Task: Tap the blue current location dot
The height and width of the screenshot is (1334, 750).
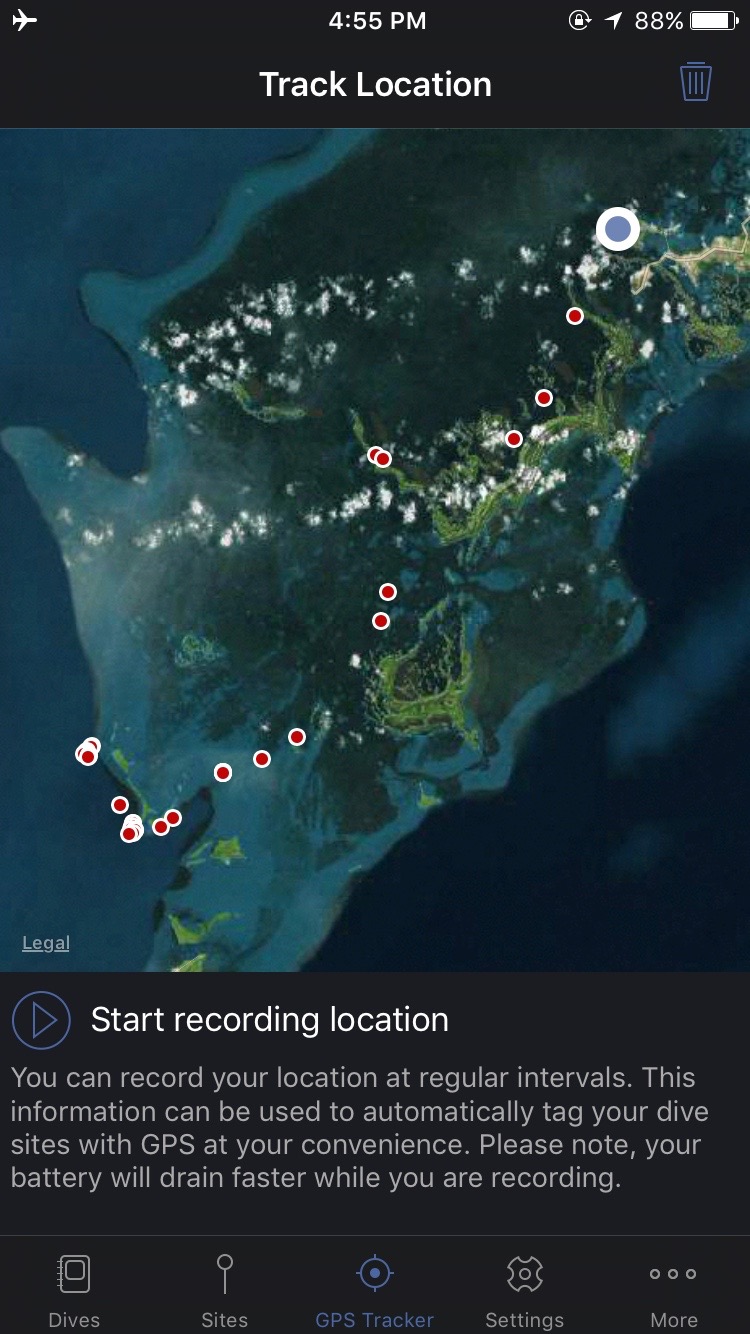Action: pyautogui.click(x=618, y=229)
